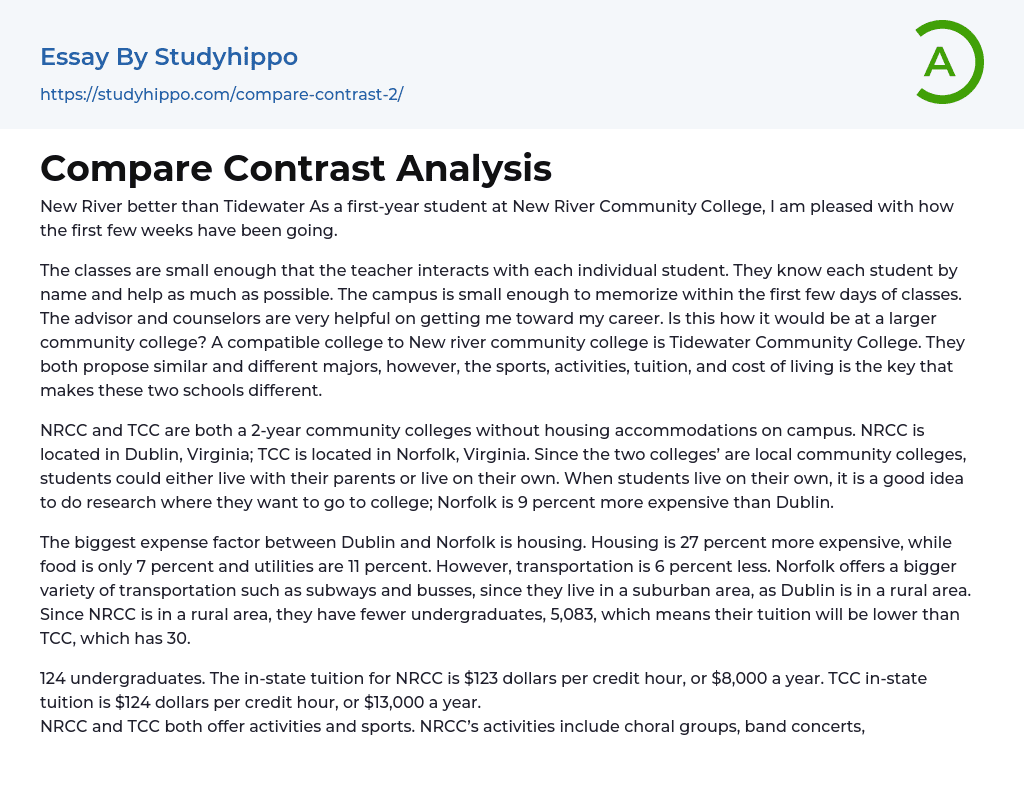Click the green Studyhippo A logo
This screenshot has height=795, width=1024.
[x=948, y=62]
